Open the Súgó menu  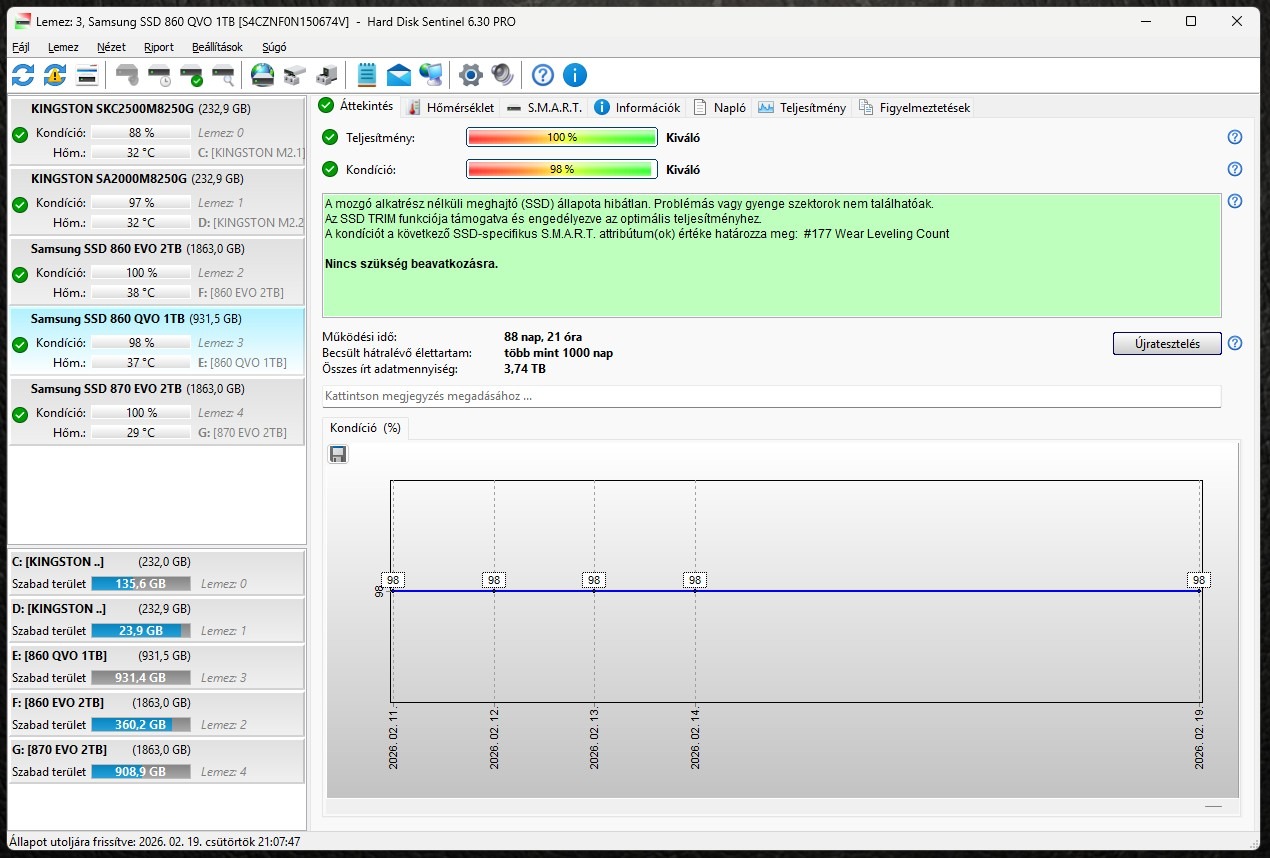tap(274, 47)
